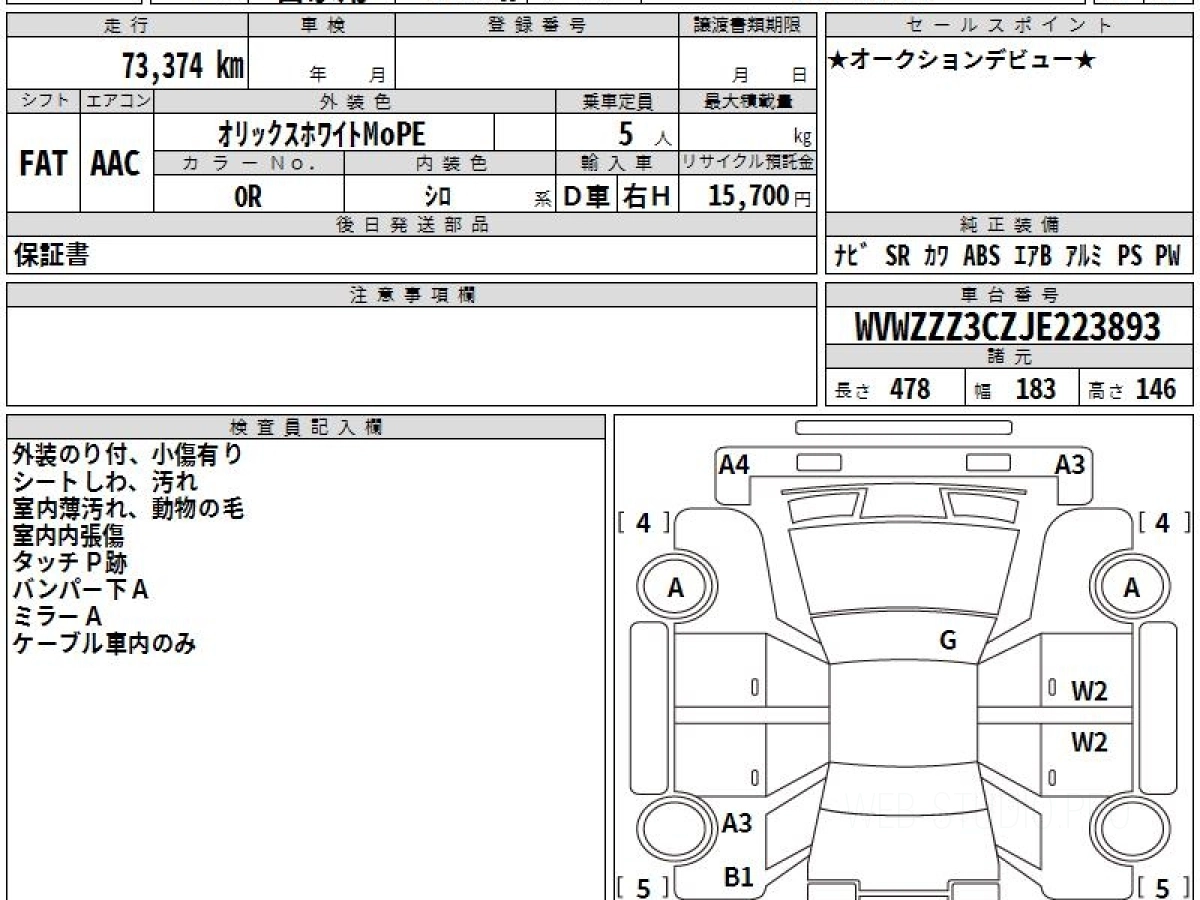
Task: Click the A3 mark at top-right of diagram
Action: (x=1070, y=464)
